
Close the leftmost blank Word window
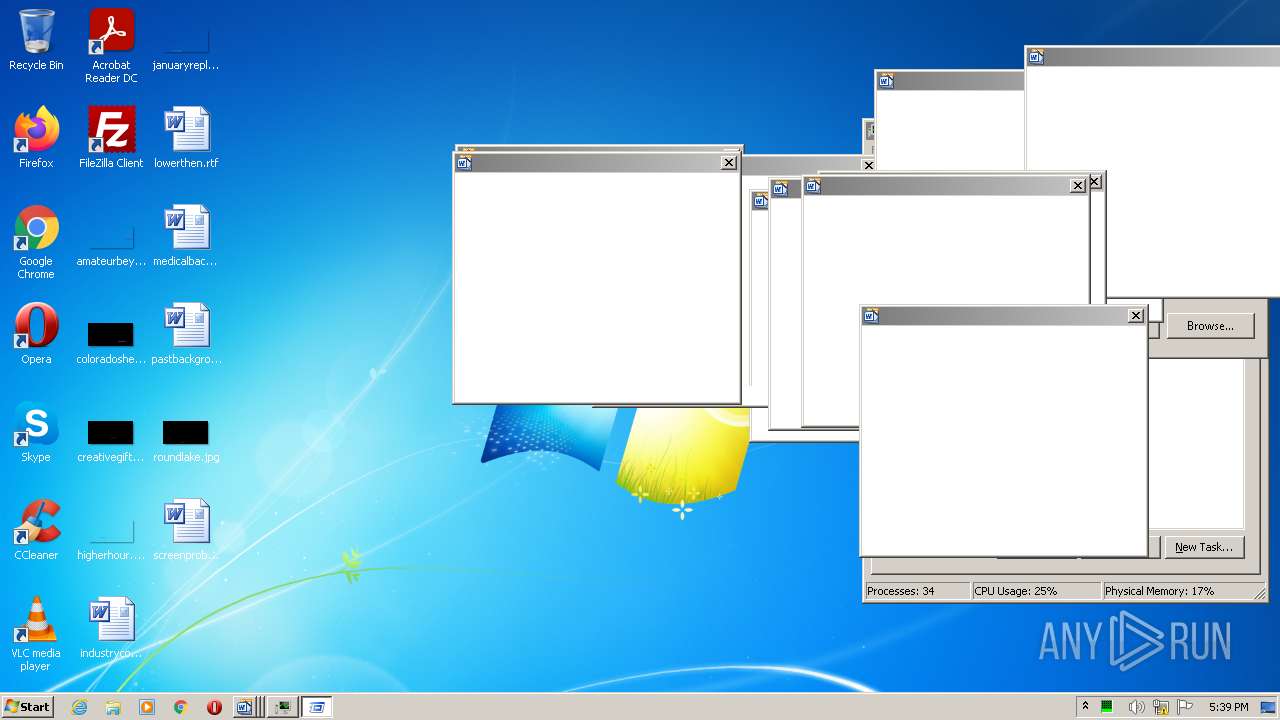729,163
